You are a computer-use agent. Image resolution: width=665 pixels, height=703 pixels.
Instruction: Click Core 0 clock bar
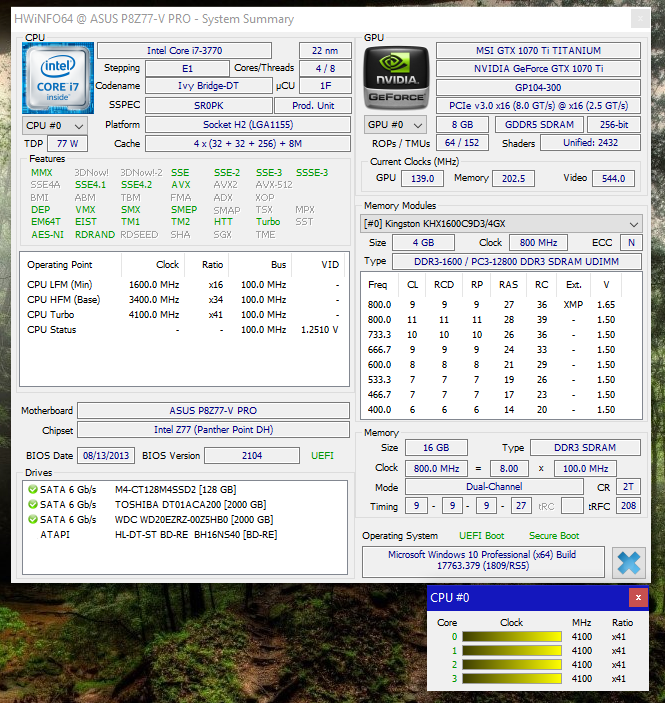[x=512, y=637]
